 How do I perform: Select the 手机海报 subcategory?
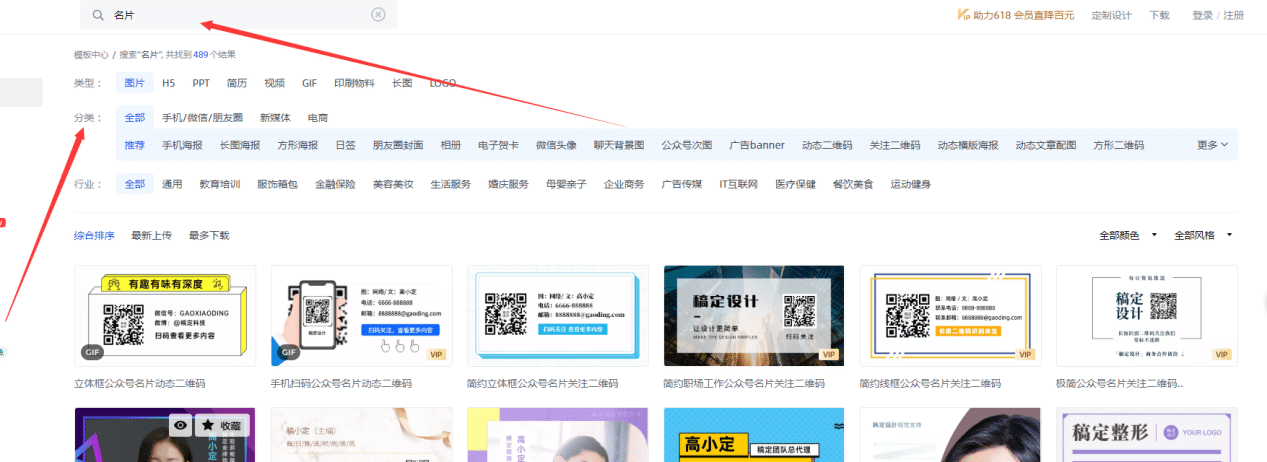pos(182,145)
